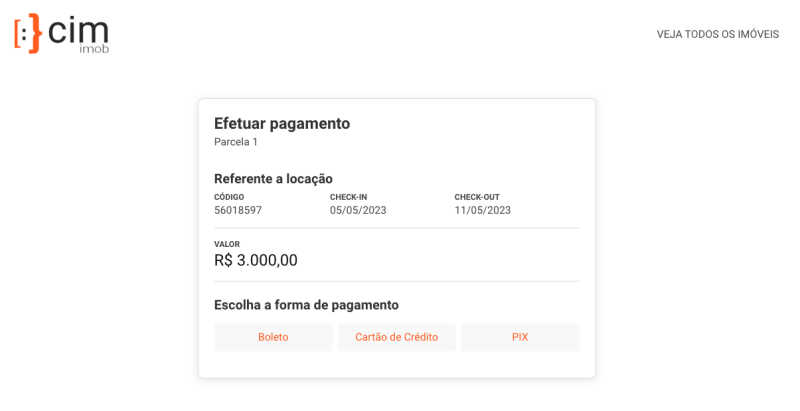Choose Boleto as payment method
This screenshot has height=411, width=800.
click(273, 337)
